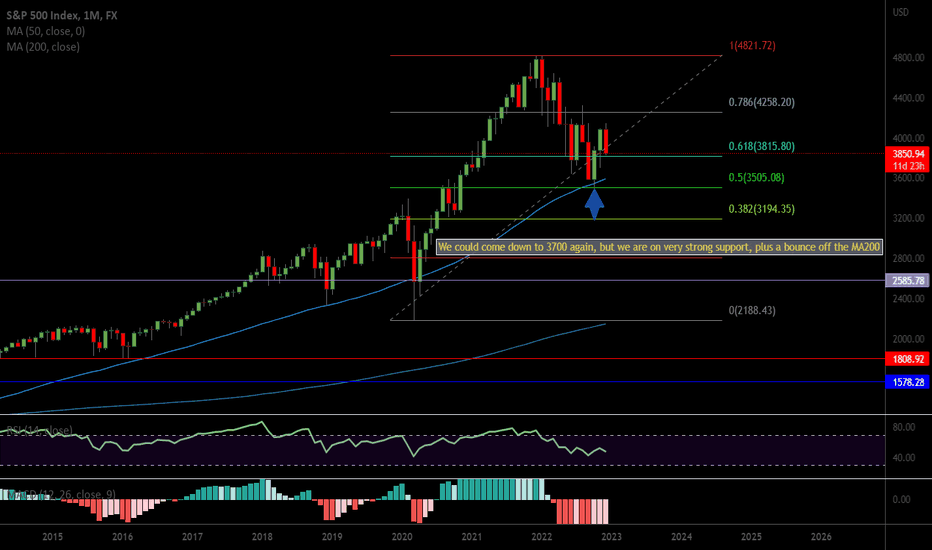932x550 pixels.
Task: Click the 0.382(3194.35) Fibonacci label
Action: coord(761,209)
